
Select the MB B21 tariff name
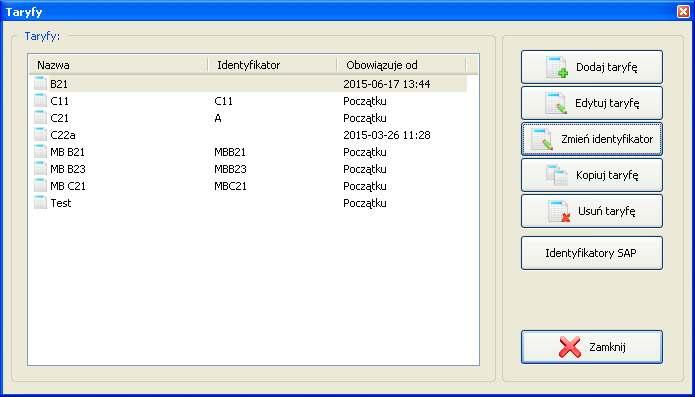67,152
